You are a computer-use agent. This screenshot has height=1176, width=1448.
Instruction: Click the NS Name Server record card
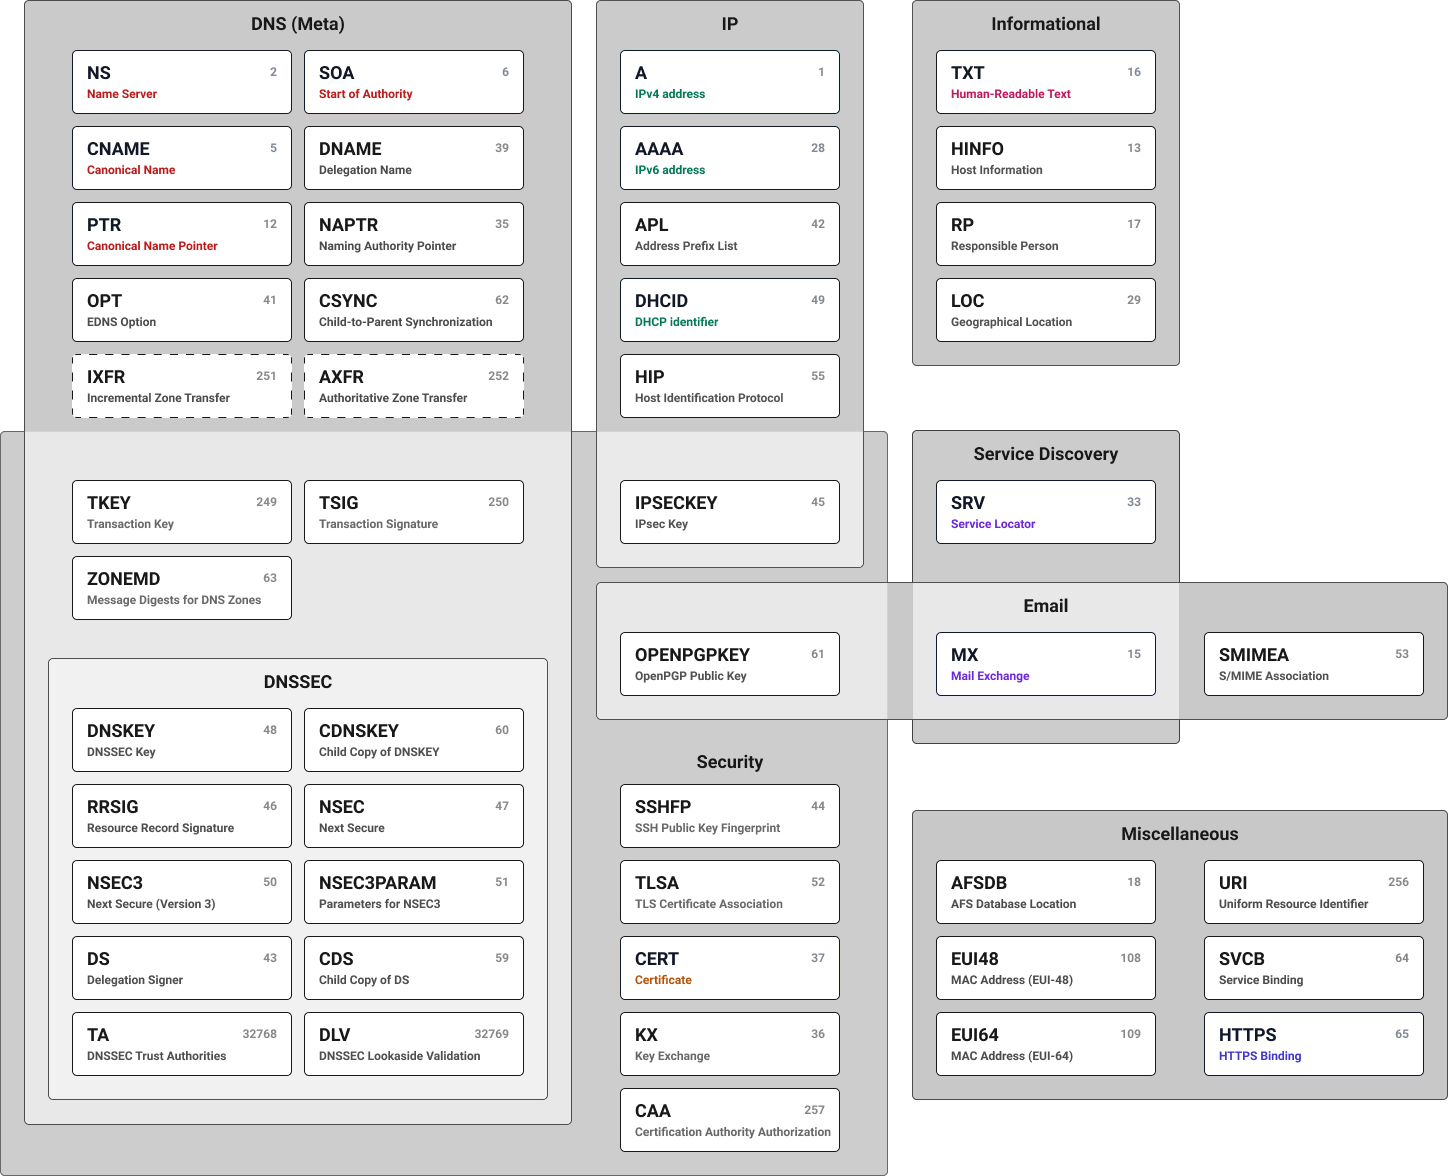click(181, 82)
